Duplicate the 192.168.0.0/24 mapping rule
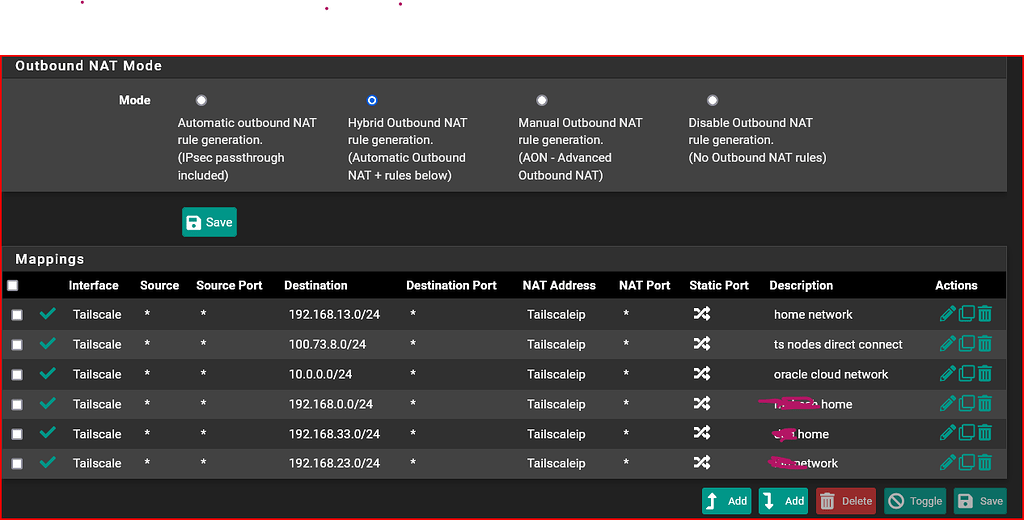The height and width of the screenshot is (520, 1024). click(967, 404)
